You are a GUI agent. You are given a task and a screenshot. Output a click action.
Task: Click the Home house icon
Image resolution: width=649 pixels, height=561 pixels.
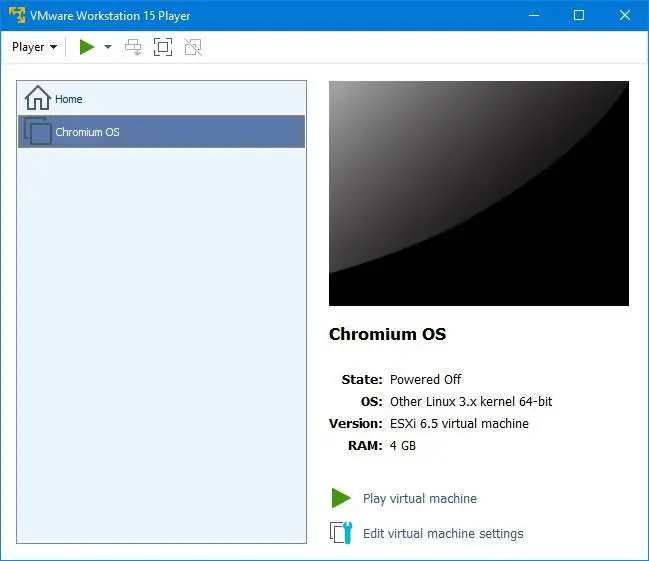point(38,98)
